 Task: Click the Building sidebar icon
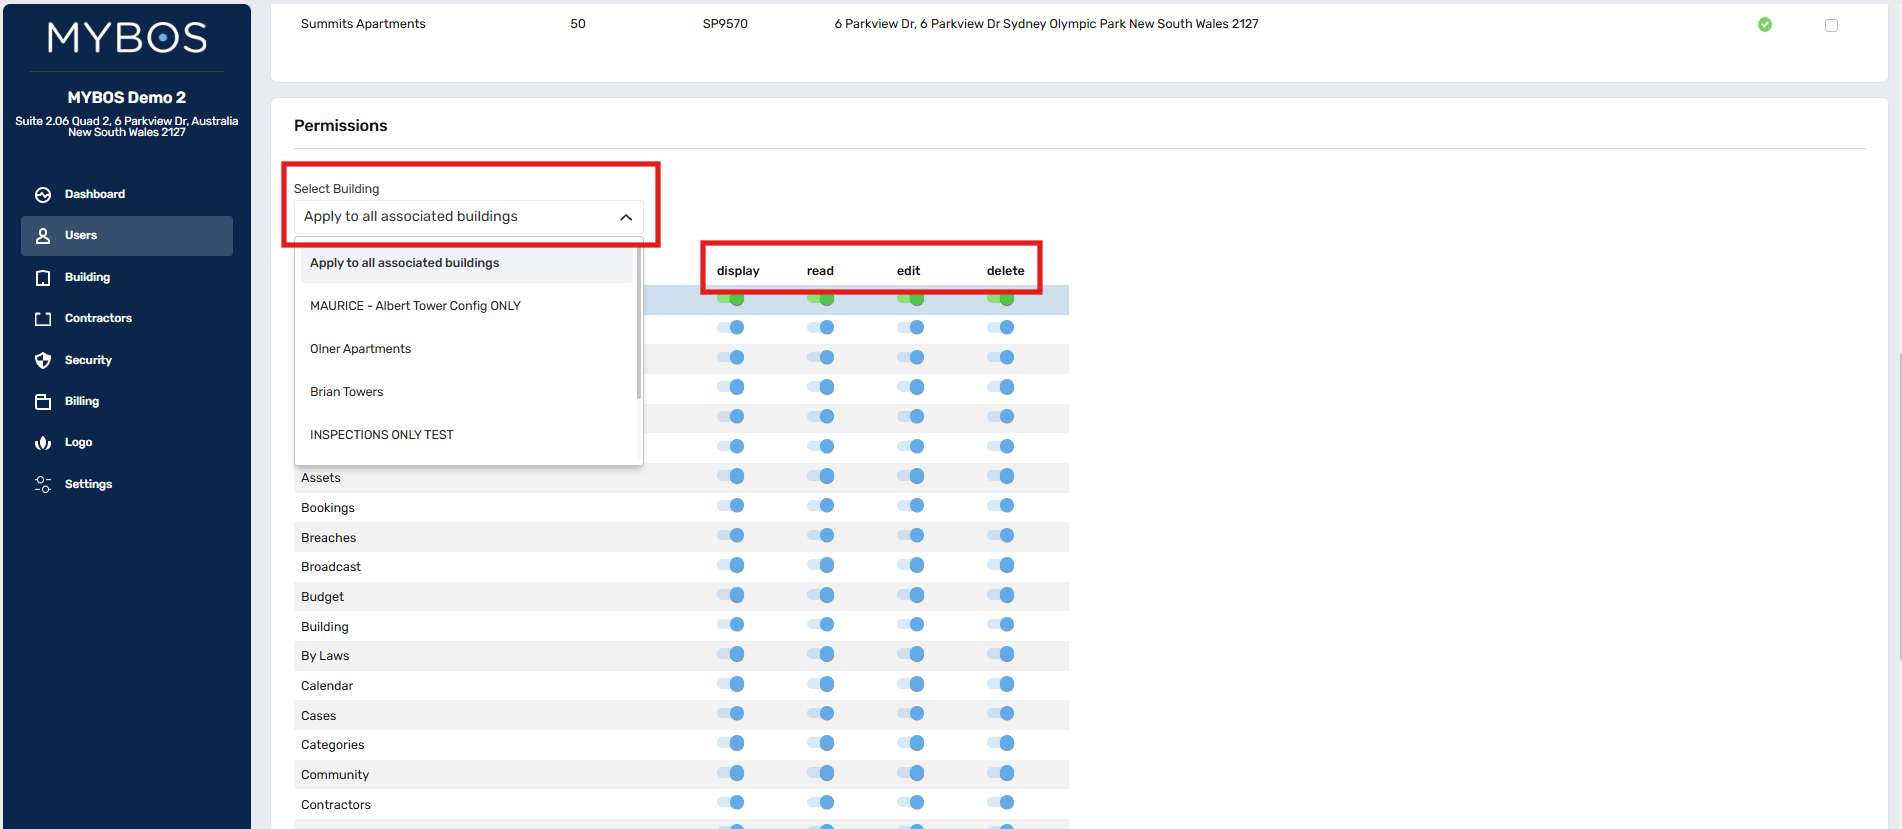point(43,278)
